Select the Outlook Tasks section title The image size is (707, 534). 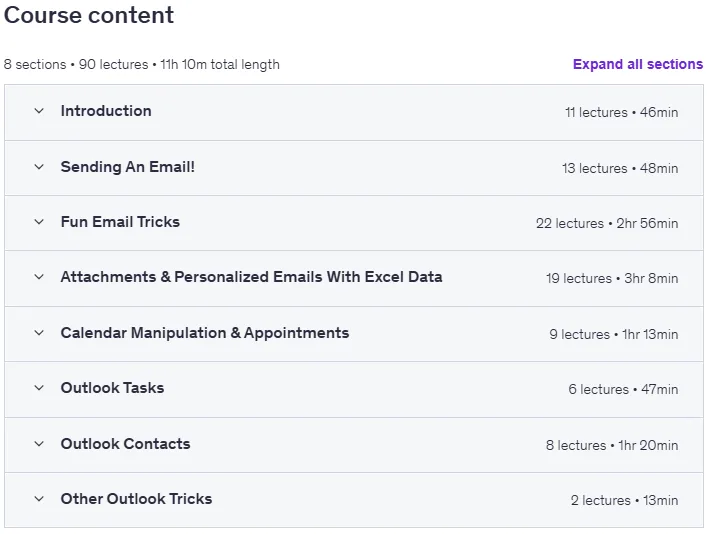(x=112, y=388)
